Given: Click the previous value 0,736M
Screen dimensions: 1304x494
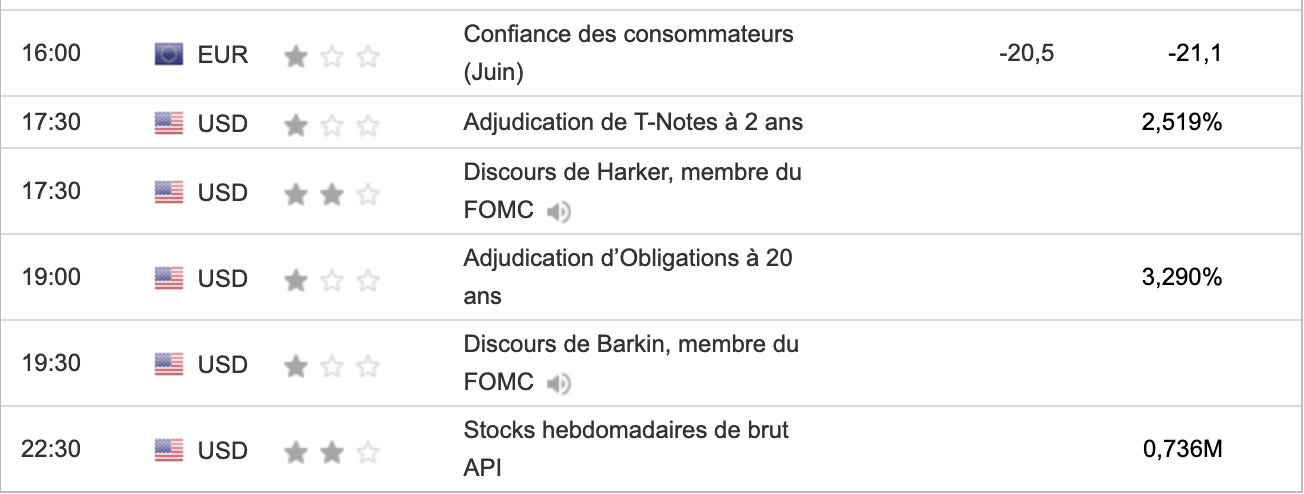Looking at the screenshot, I should pos(1183,451).
